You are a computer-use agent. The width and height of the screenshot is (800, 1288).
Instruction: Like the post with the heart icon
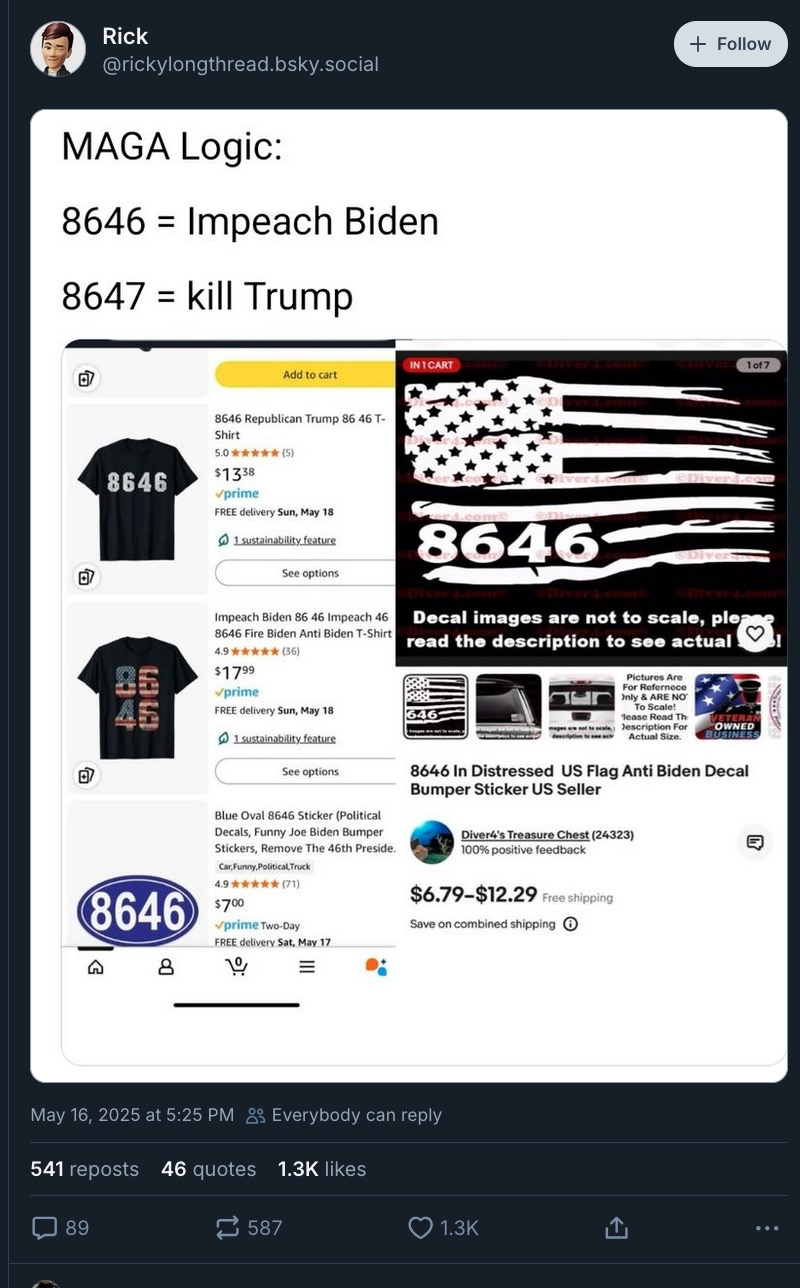click(x=421, y=1227)
